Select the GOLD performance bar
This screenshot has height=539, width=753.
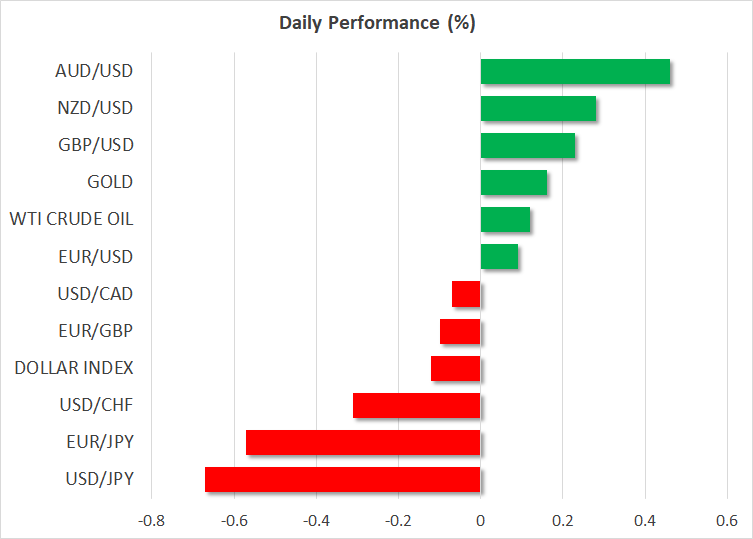[514, 183]
